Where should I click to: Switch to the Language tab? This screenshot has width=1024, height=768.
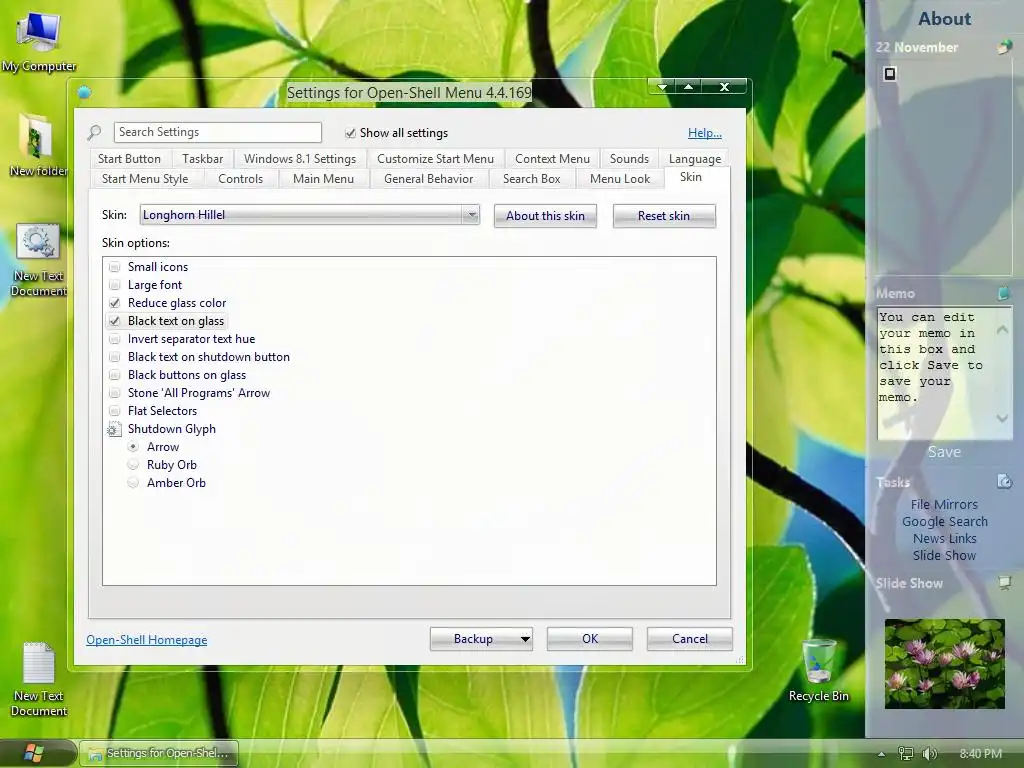click(x=695, y=159)
